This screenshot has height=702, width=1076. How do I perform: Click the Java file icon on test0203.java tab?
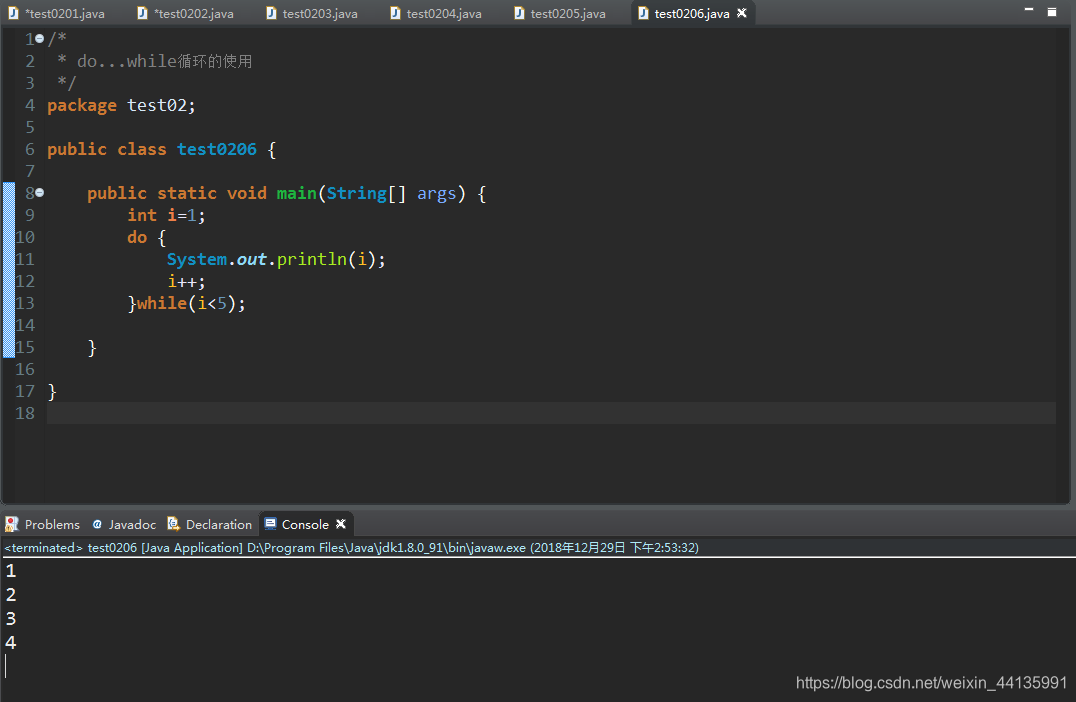271,13
